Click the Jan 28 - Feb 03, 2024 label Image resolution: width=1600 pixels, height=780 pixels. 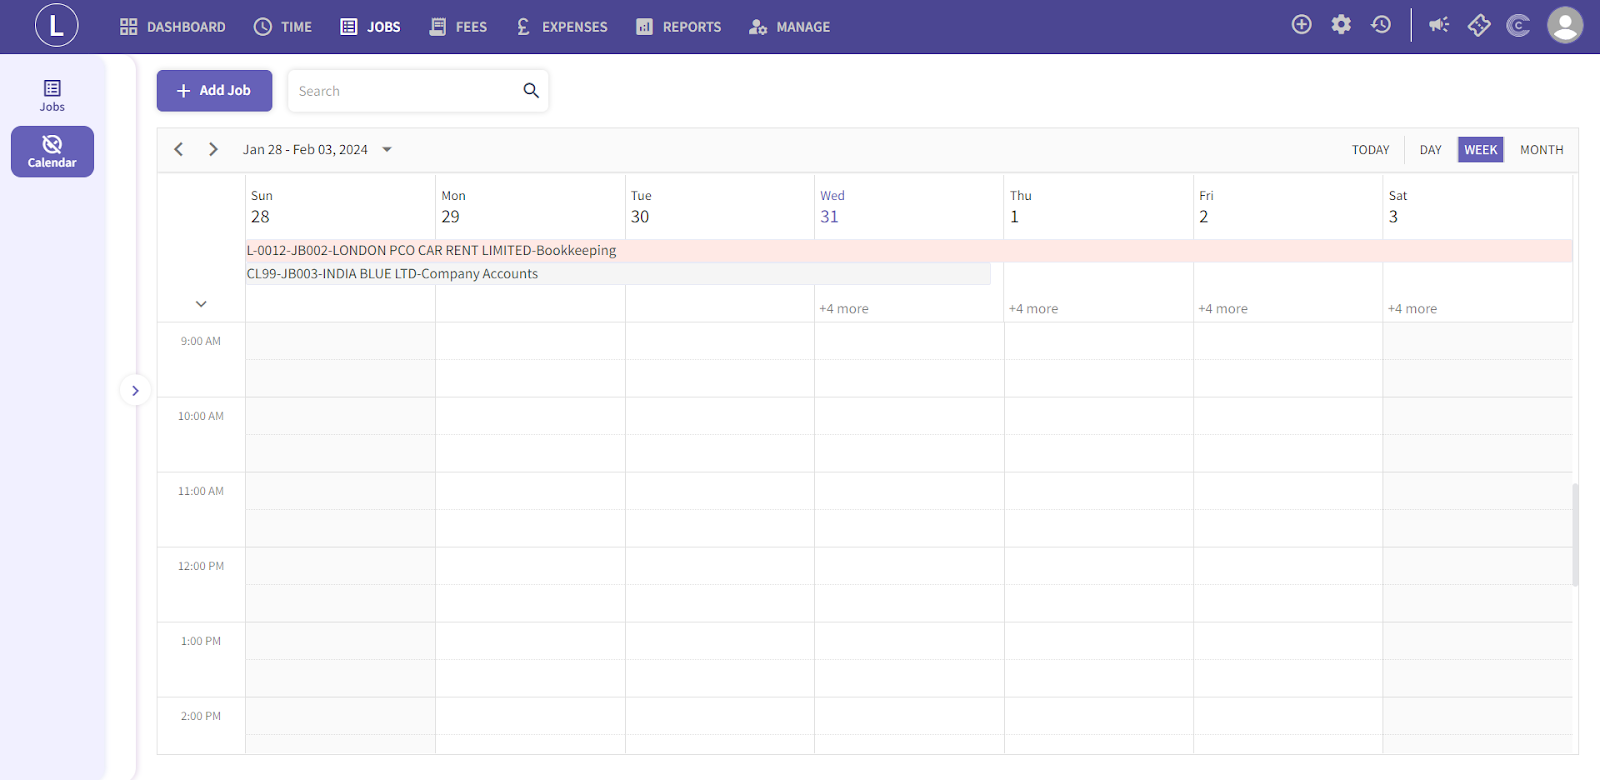coord(305,150)
